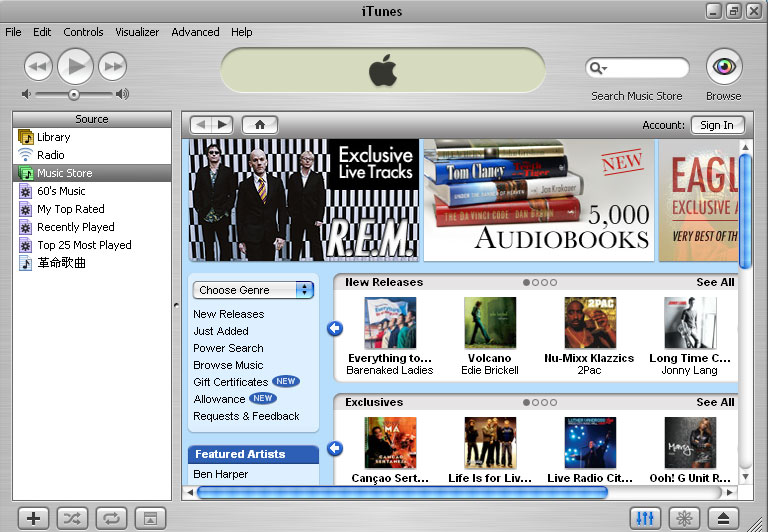The height and width of the screenshot is (532, 768).
Task: Open the Controls menu
Action: (83, 32)
